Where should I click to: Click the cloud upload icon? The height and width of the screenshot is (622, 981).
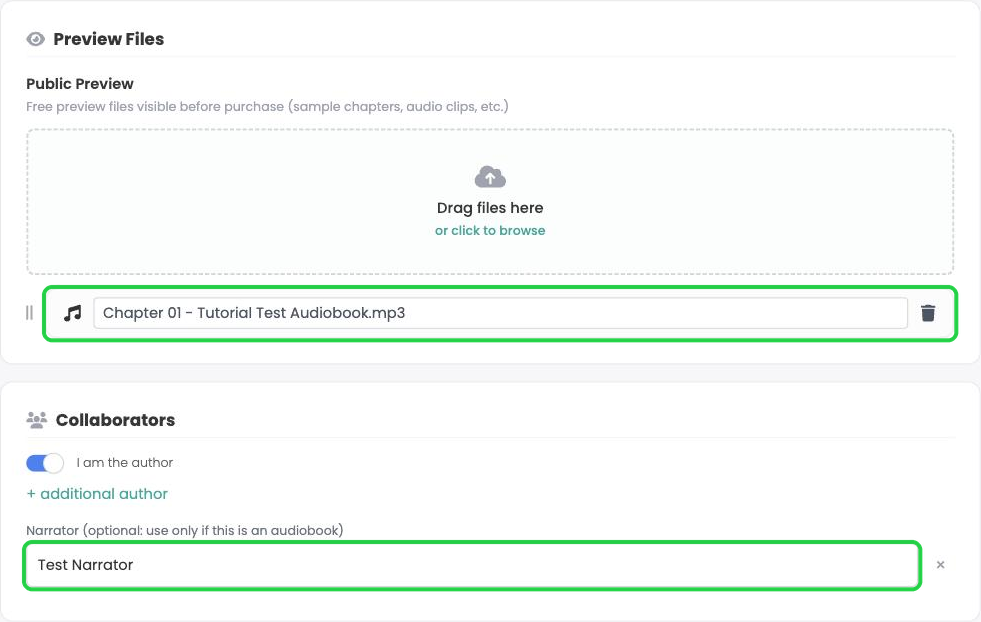click(x=490, y=177)
